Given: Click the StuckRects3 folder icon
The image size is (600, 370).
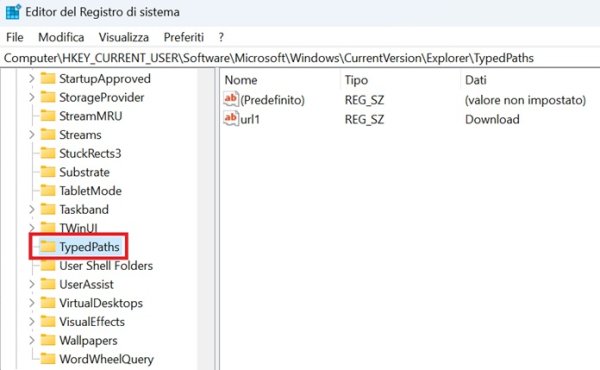Looking at the screenshot, I should [x=48, y=153].
